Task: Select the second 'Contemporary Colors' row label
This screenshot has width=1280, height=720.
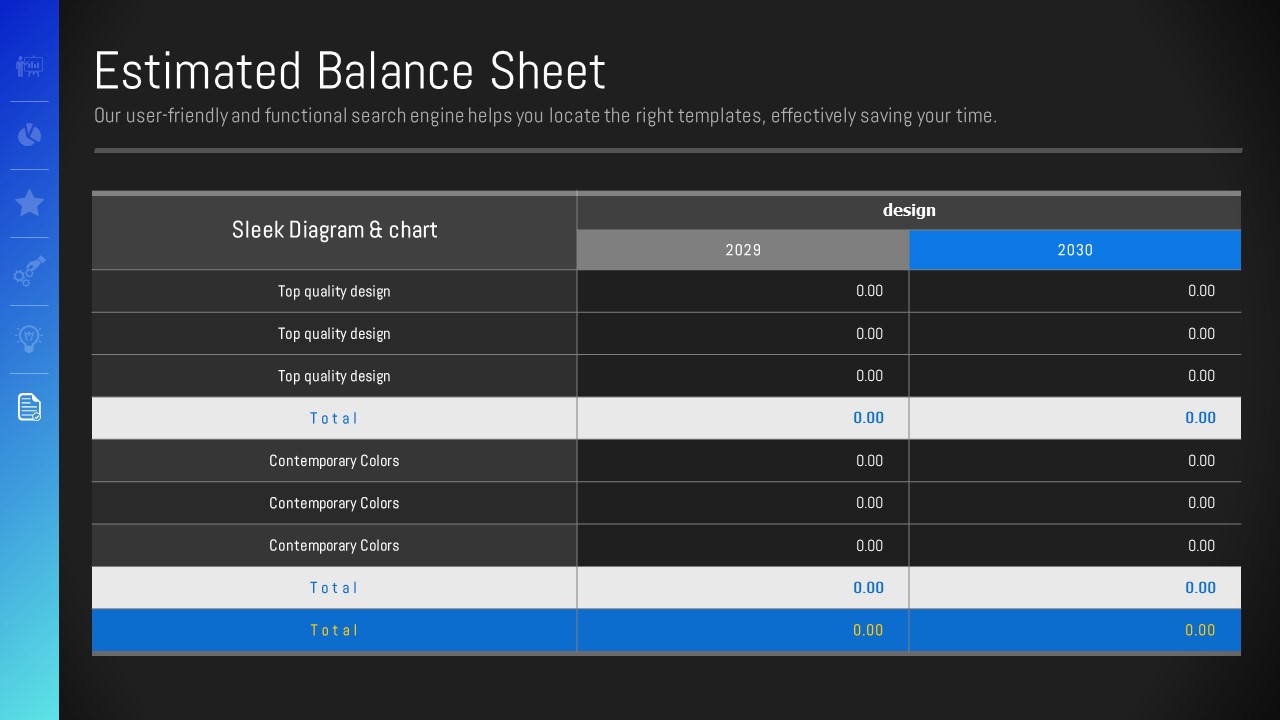Action: [x=334, y=503]
